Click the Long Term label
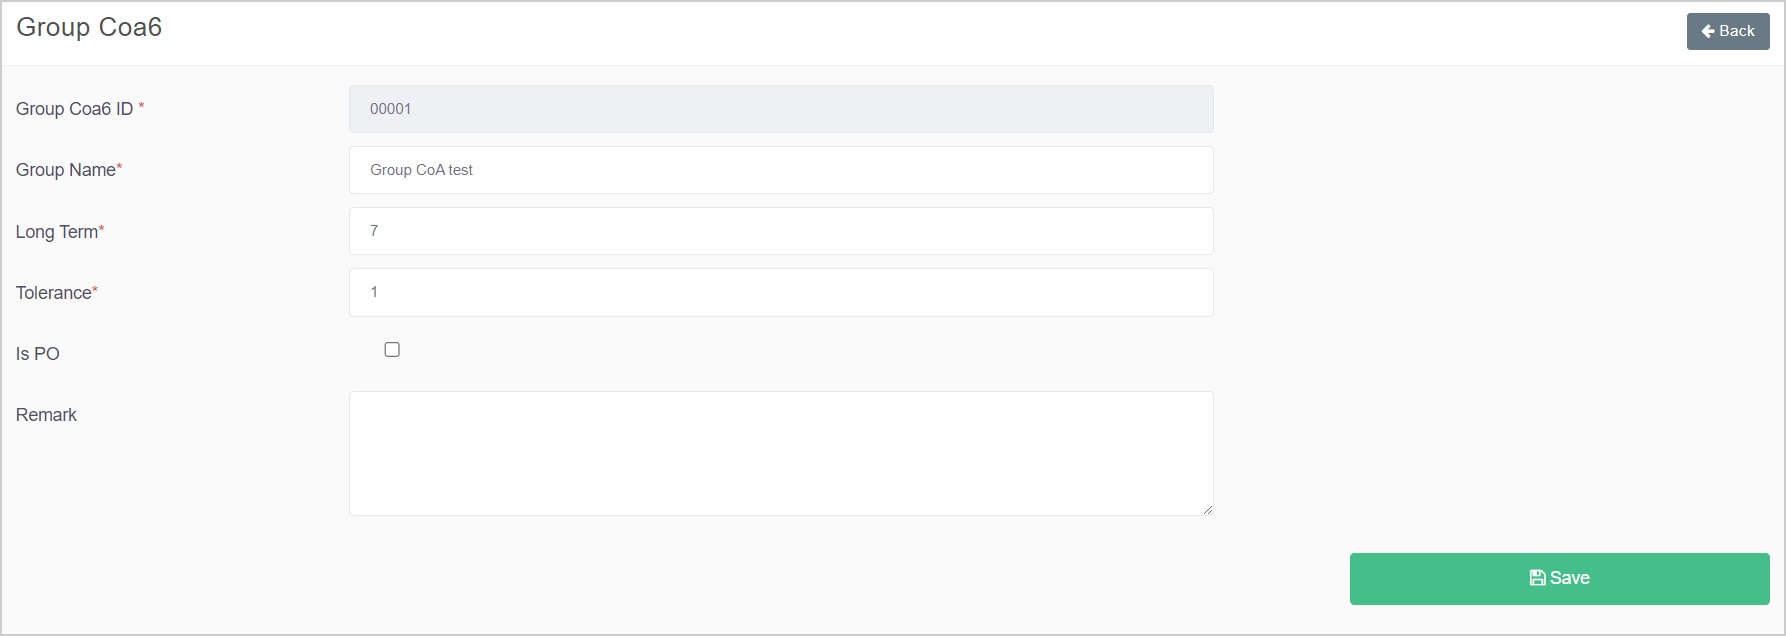The image size is (1786, 636). coord(56,232)
